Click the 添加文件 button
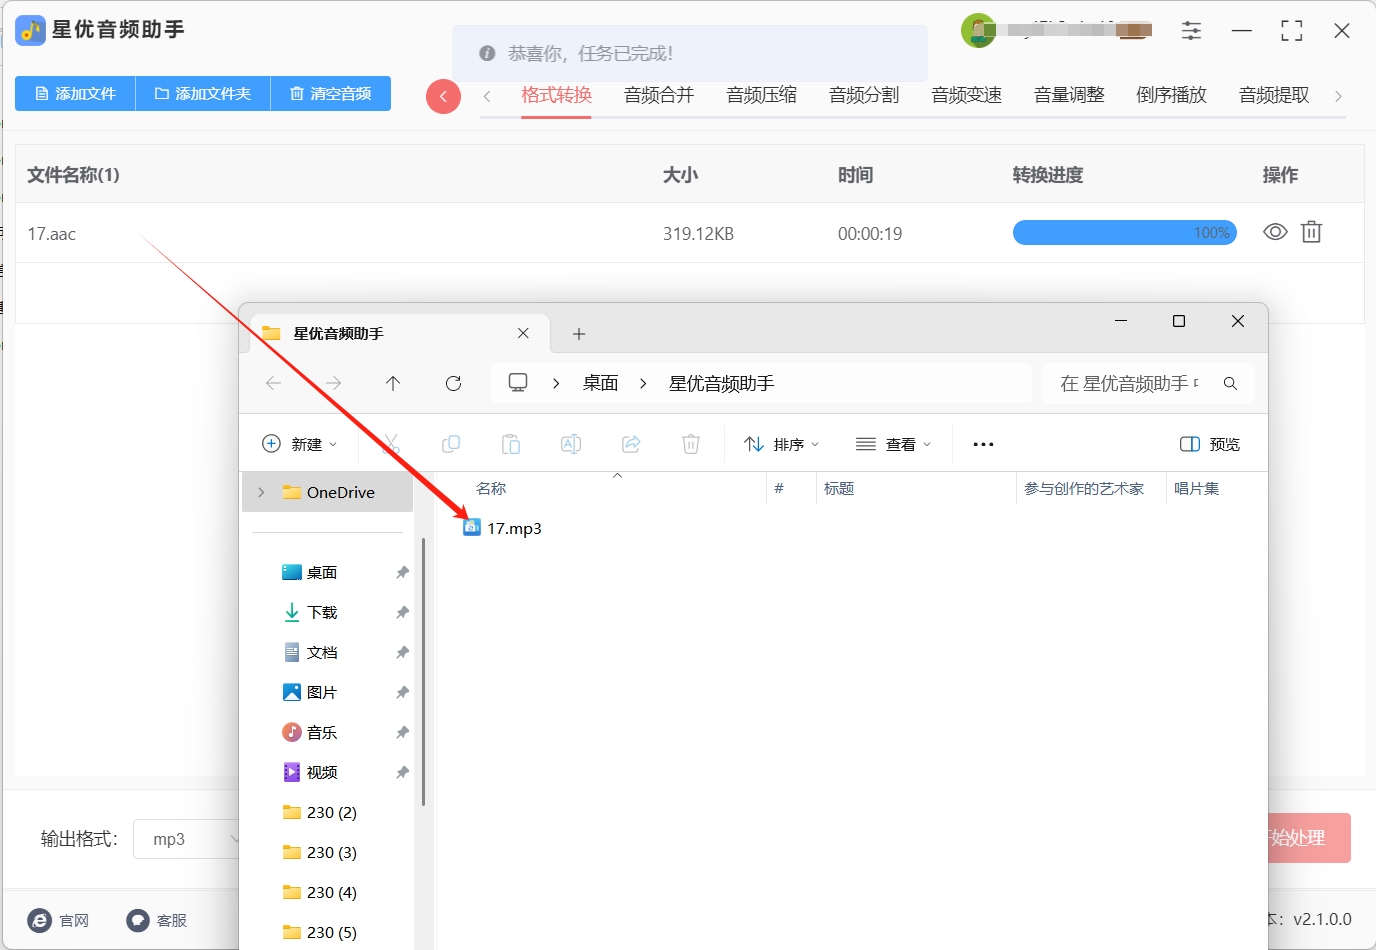Image resolution: width=1376 pixels, height=950 pixels. (x=75, y=94)
